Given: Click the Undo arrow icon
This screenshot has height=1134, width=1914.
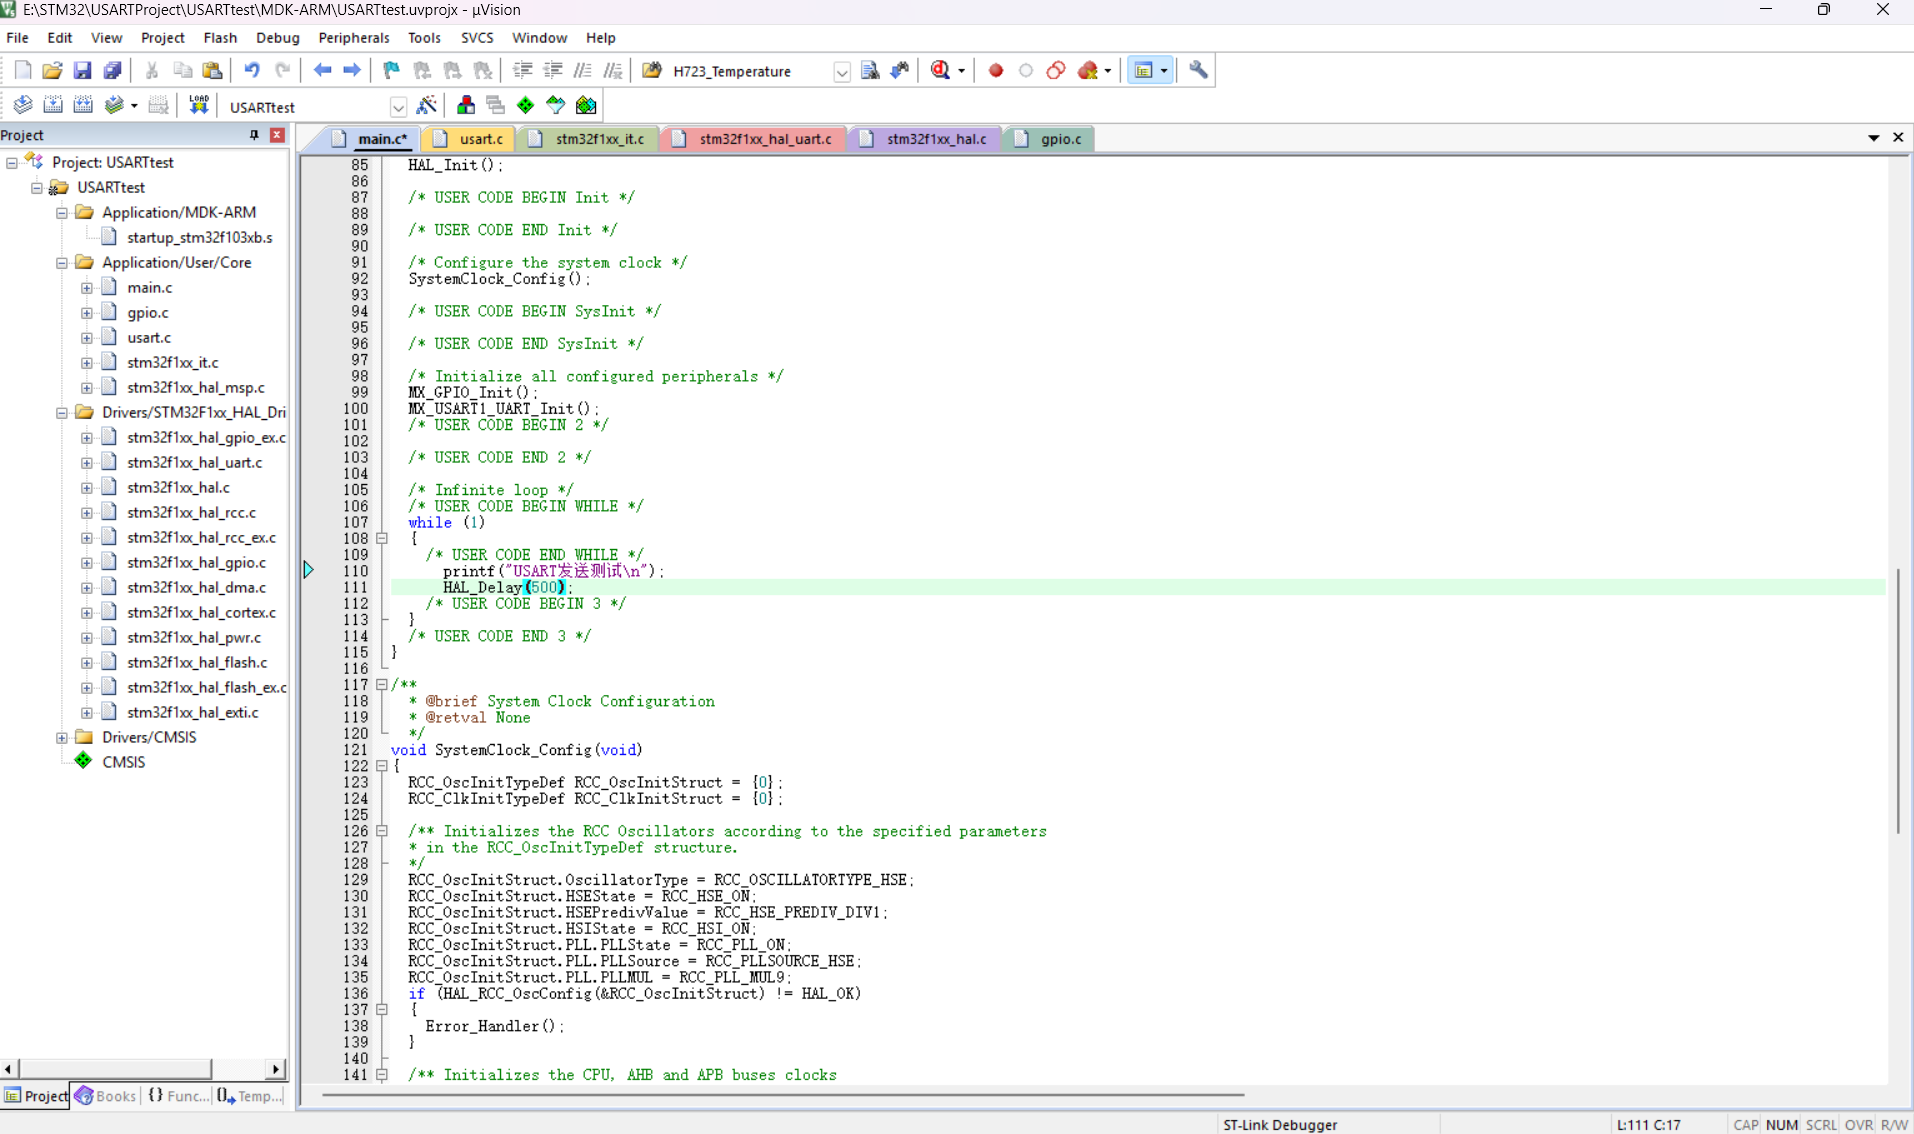Looking at the screenshot, I should click(x=252, y=70).
